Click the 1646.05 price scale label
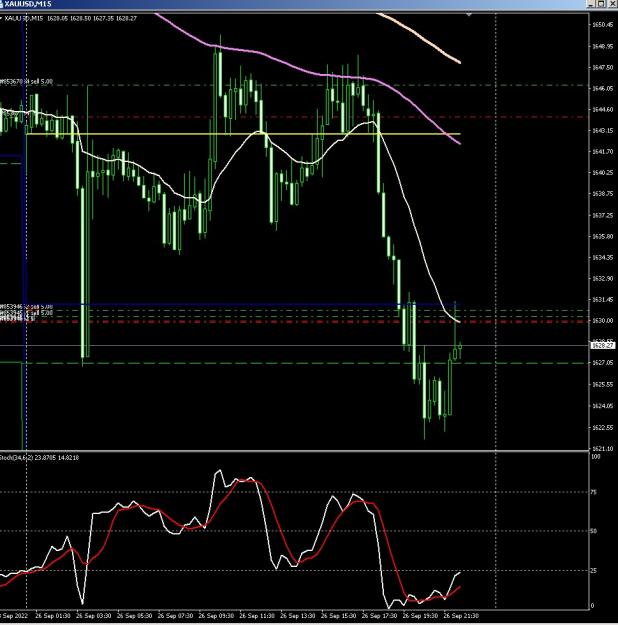This screenshot has height=625, width=618. 602,88
